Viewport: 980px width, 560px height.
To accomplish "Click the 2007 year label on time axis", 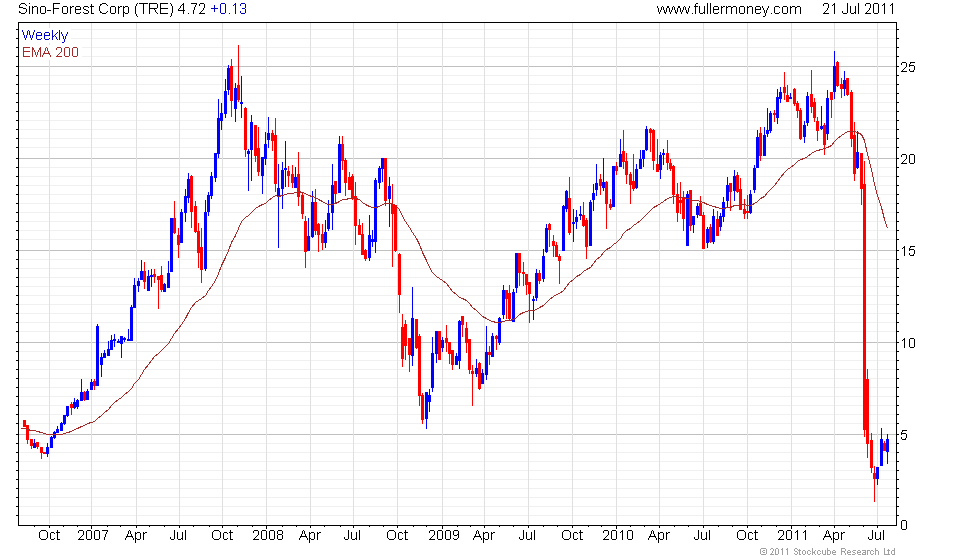I will click(93, 536).
